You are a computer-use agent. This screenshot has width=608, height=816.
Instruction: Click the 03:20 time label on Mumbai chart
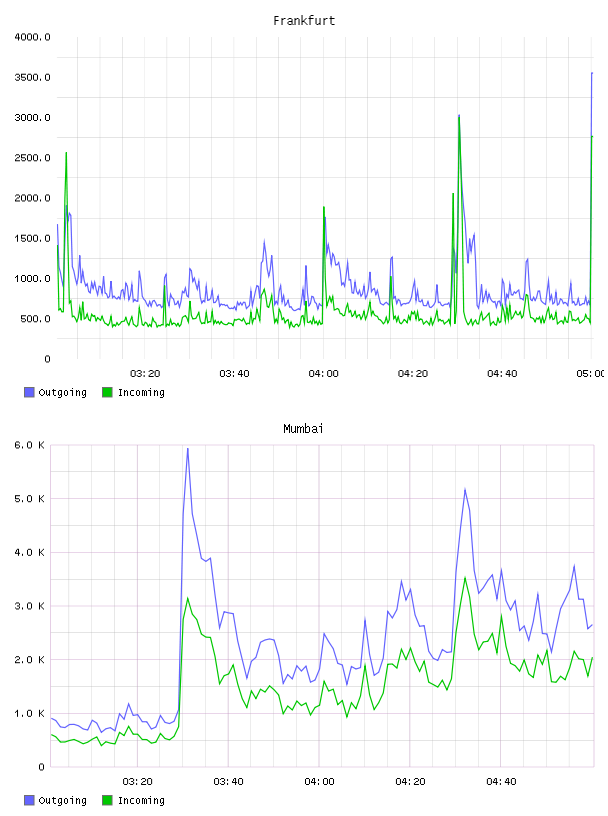pos(137,782)
